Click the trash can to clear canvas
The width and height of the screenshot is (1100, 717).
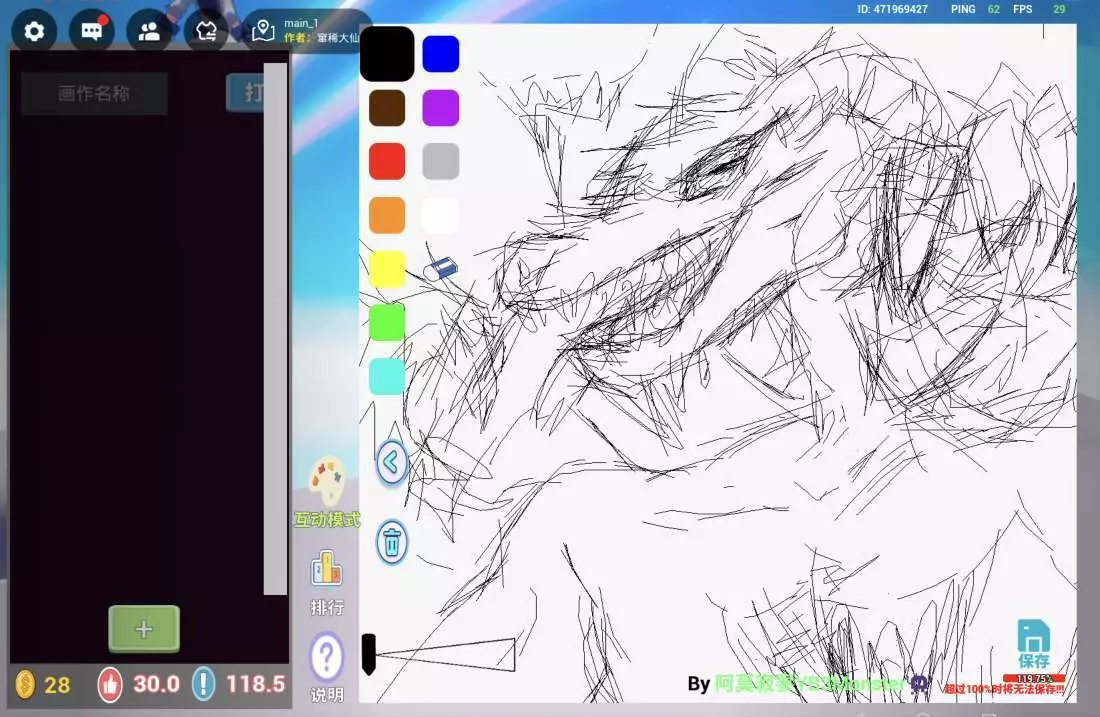(x=392, y=543)
